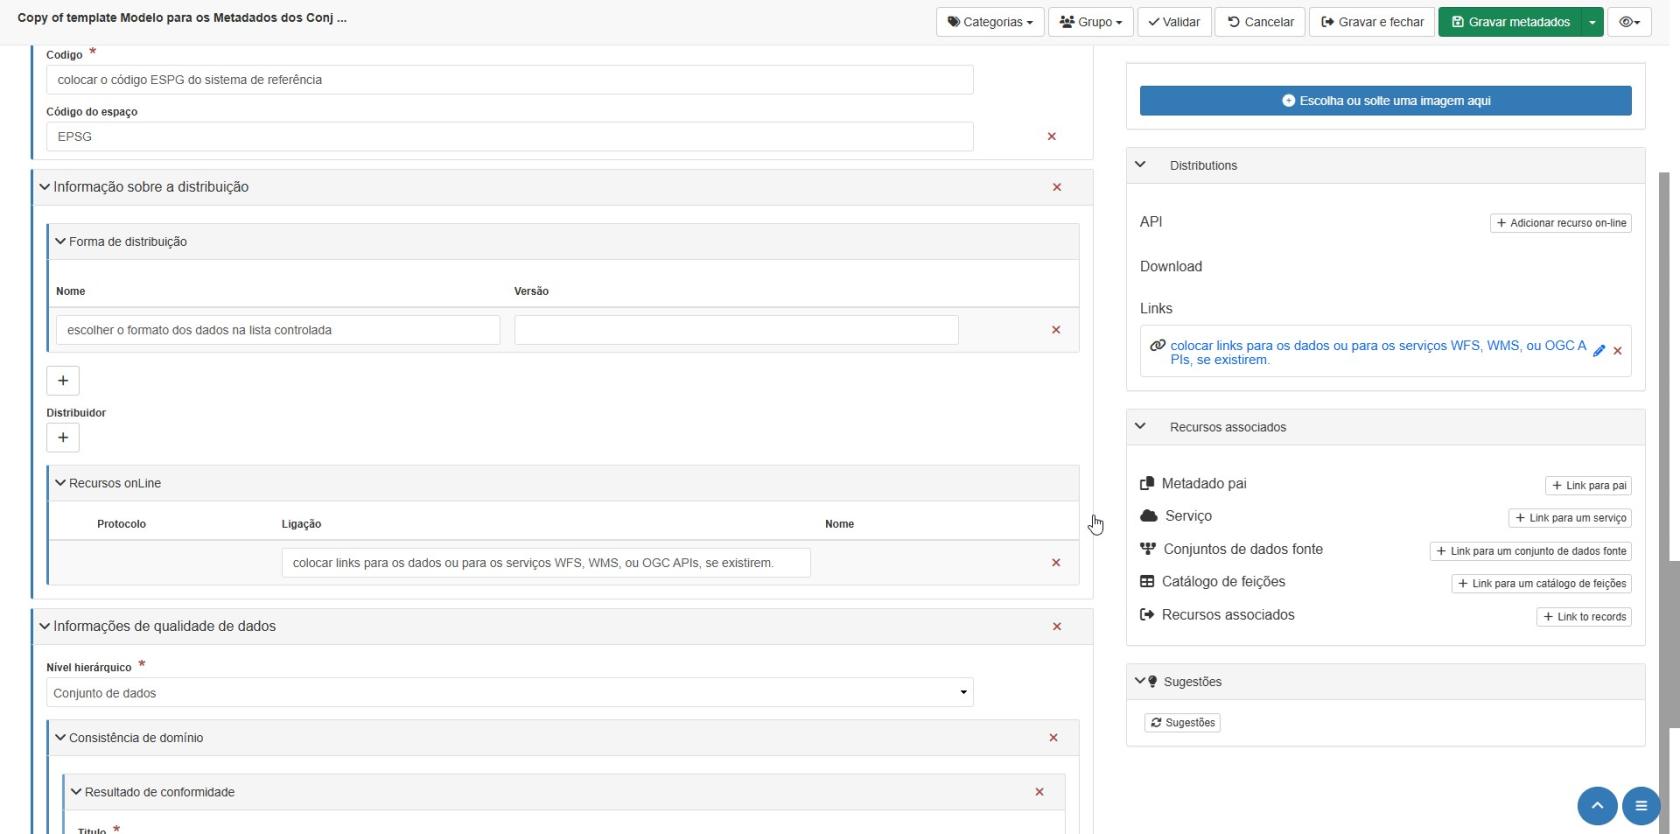Click Adicionar recurso on-line button
Viewport: 1680px width, 834px height.
[x=1560, y=223]
